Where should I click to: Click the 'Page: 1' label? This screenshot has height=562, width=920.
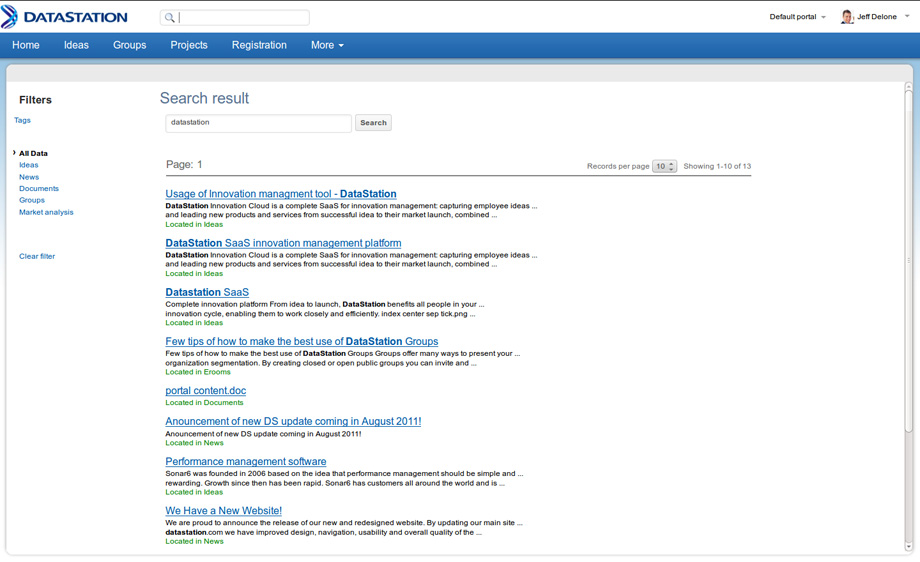click(184, 165)
